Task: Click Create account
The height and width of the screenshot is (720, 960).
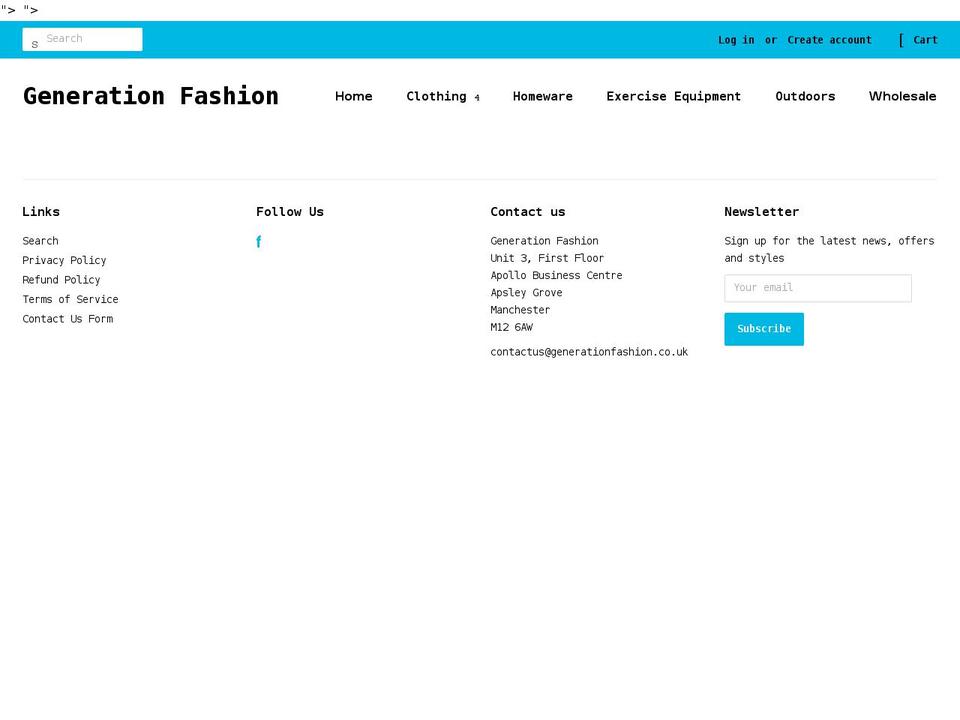Action: [x=829, y=40]
